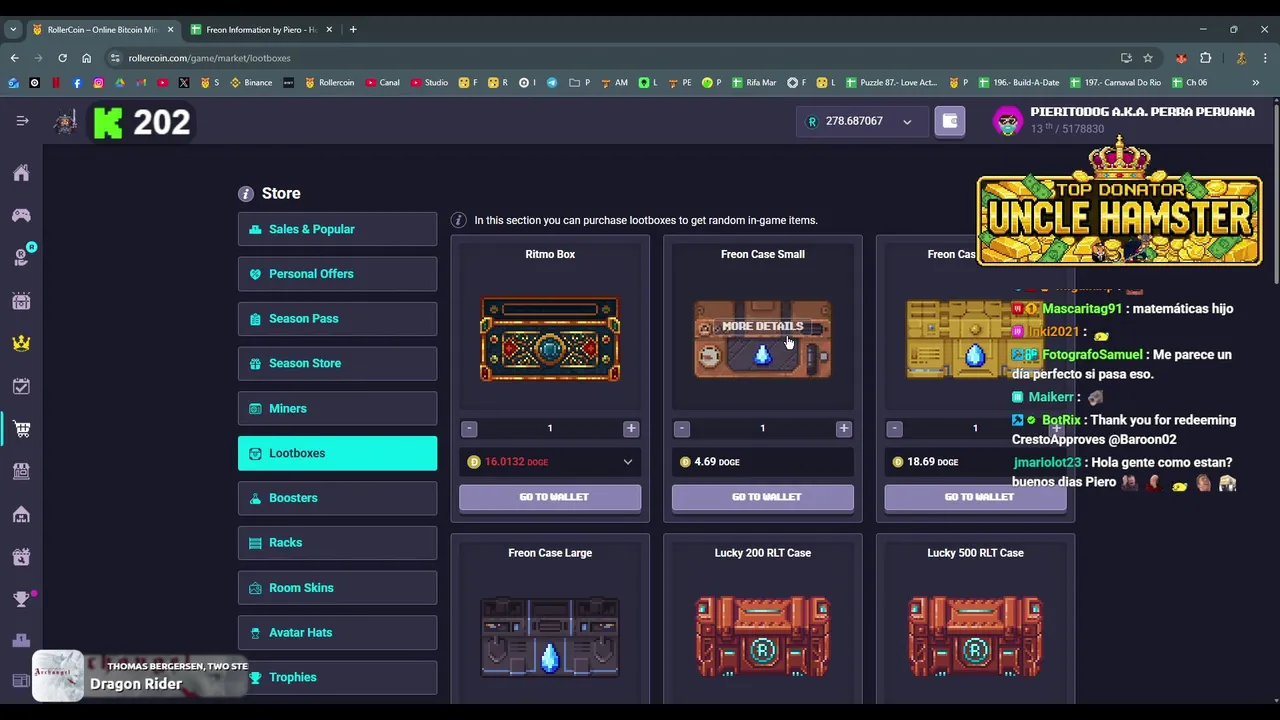Open the calendar-check tasks icon in sidebar
This screenshot has height=720, width=1280.
[x=21, y=386]
